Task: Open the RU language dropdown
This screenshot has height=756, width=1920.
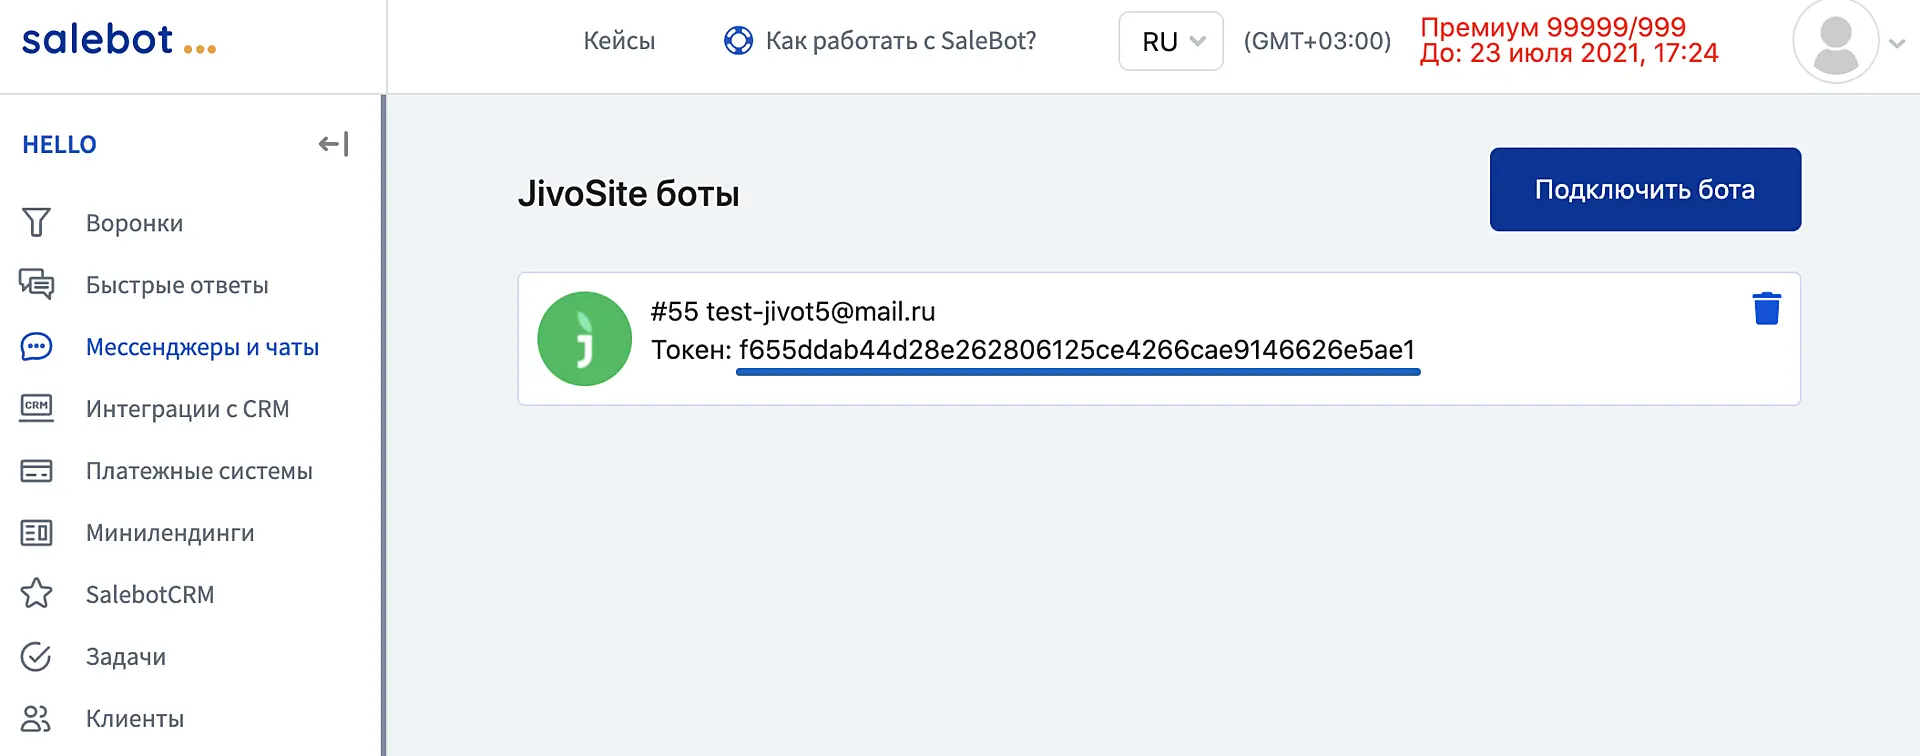Action: pos(1170,41)
